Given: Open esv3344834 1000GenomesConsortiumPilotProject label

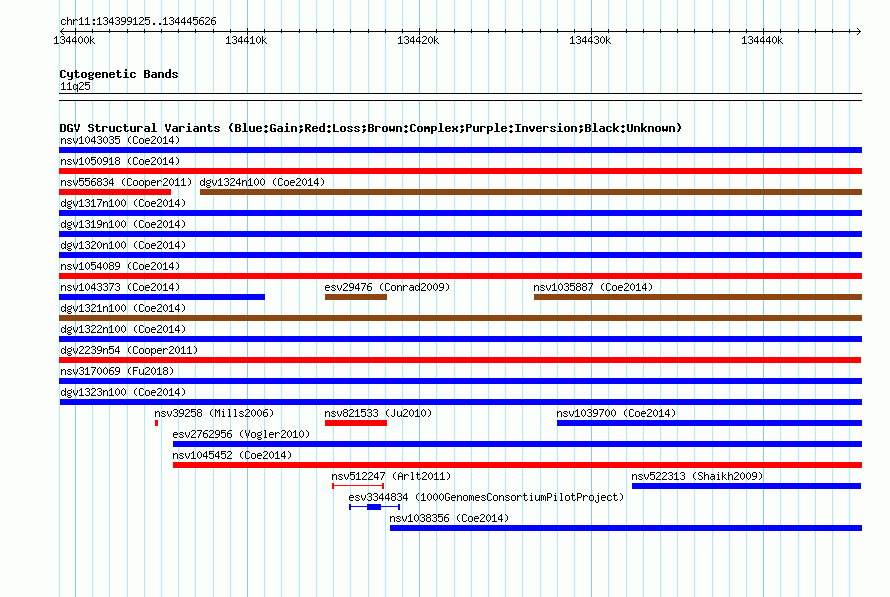Looking at the screenshot, I should (486, 497).
